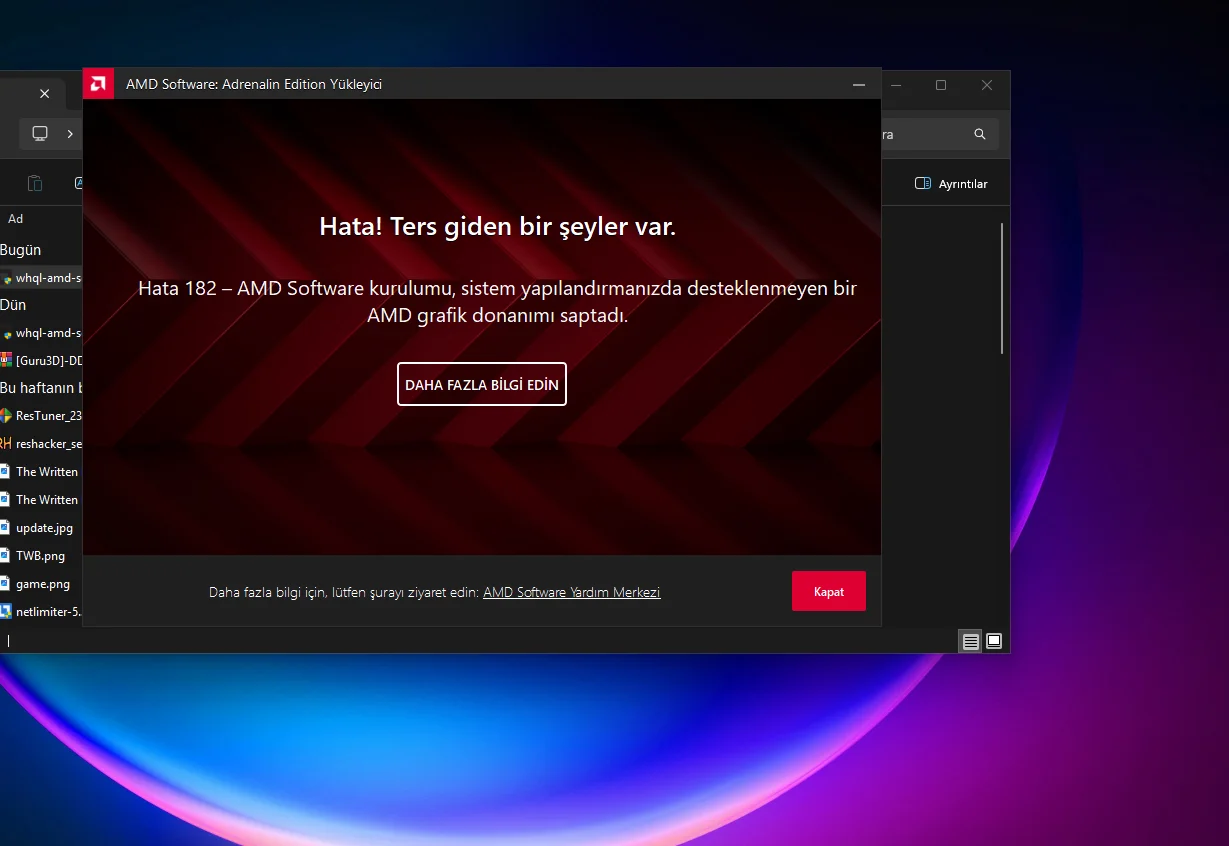Close the File Explorer tab with X
The height and width of the screenshot is (846, 1229).
click(44, 94)
